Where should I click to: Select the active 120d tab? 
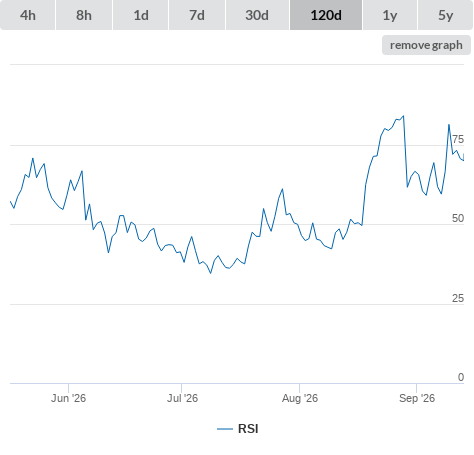[x=326, y=15]
